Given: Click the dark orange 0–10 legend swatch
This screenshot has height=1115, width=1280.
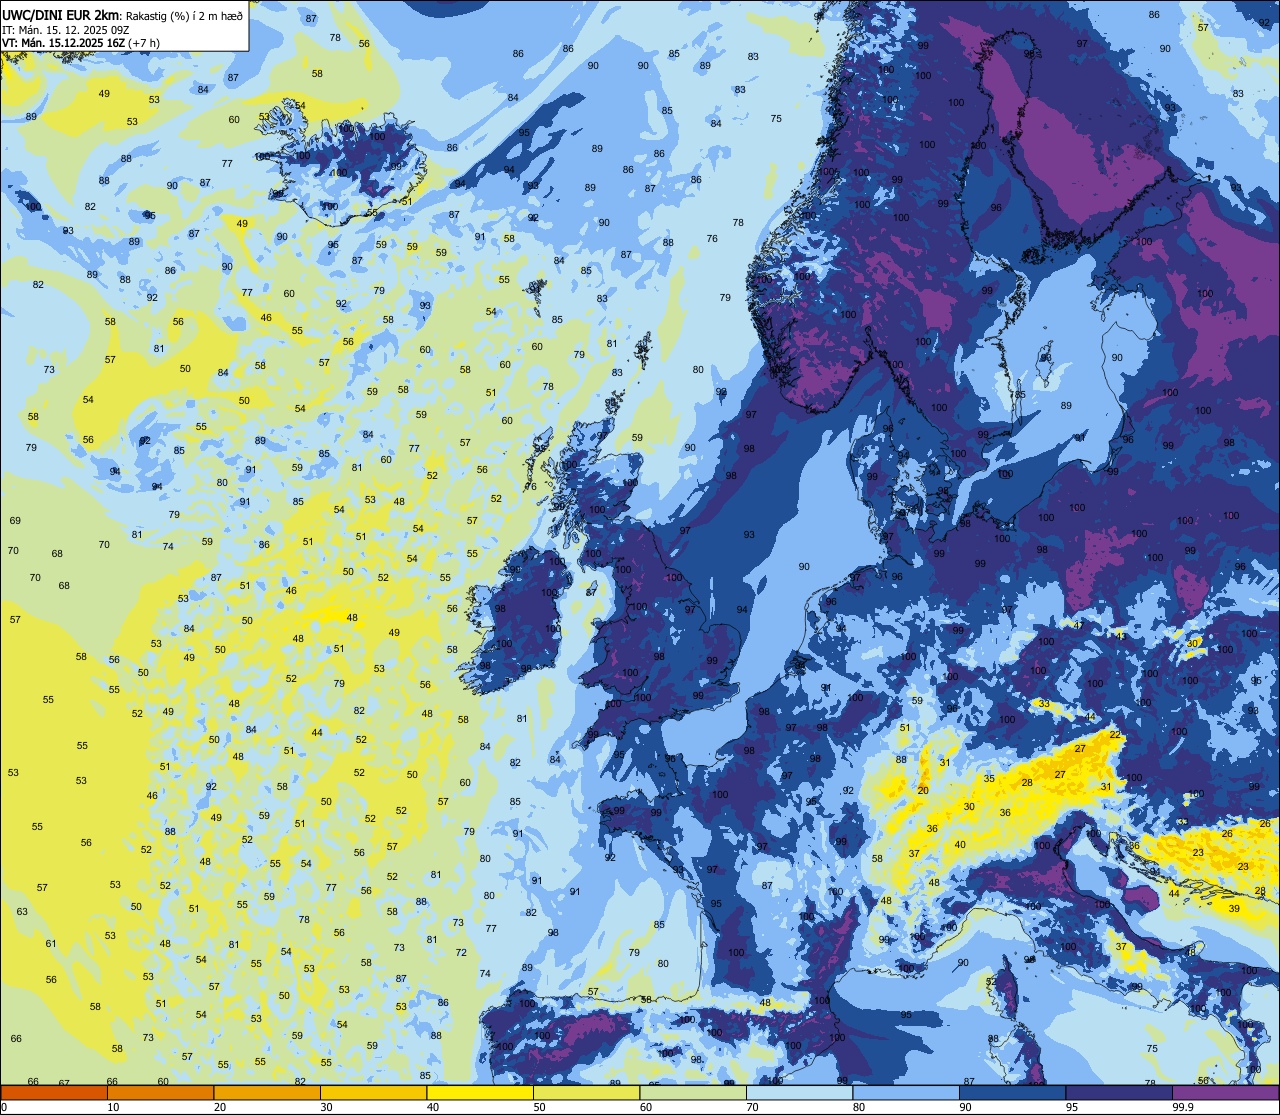Looking at the screenshot, I should (x=54, y=1092).
